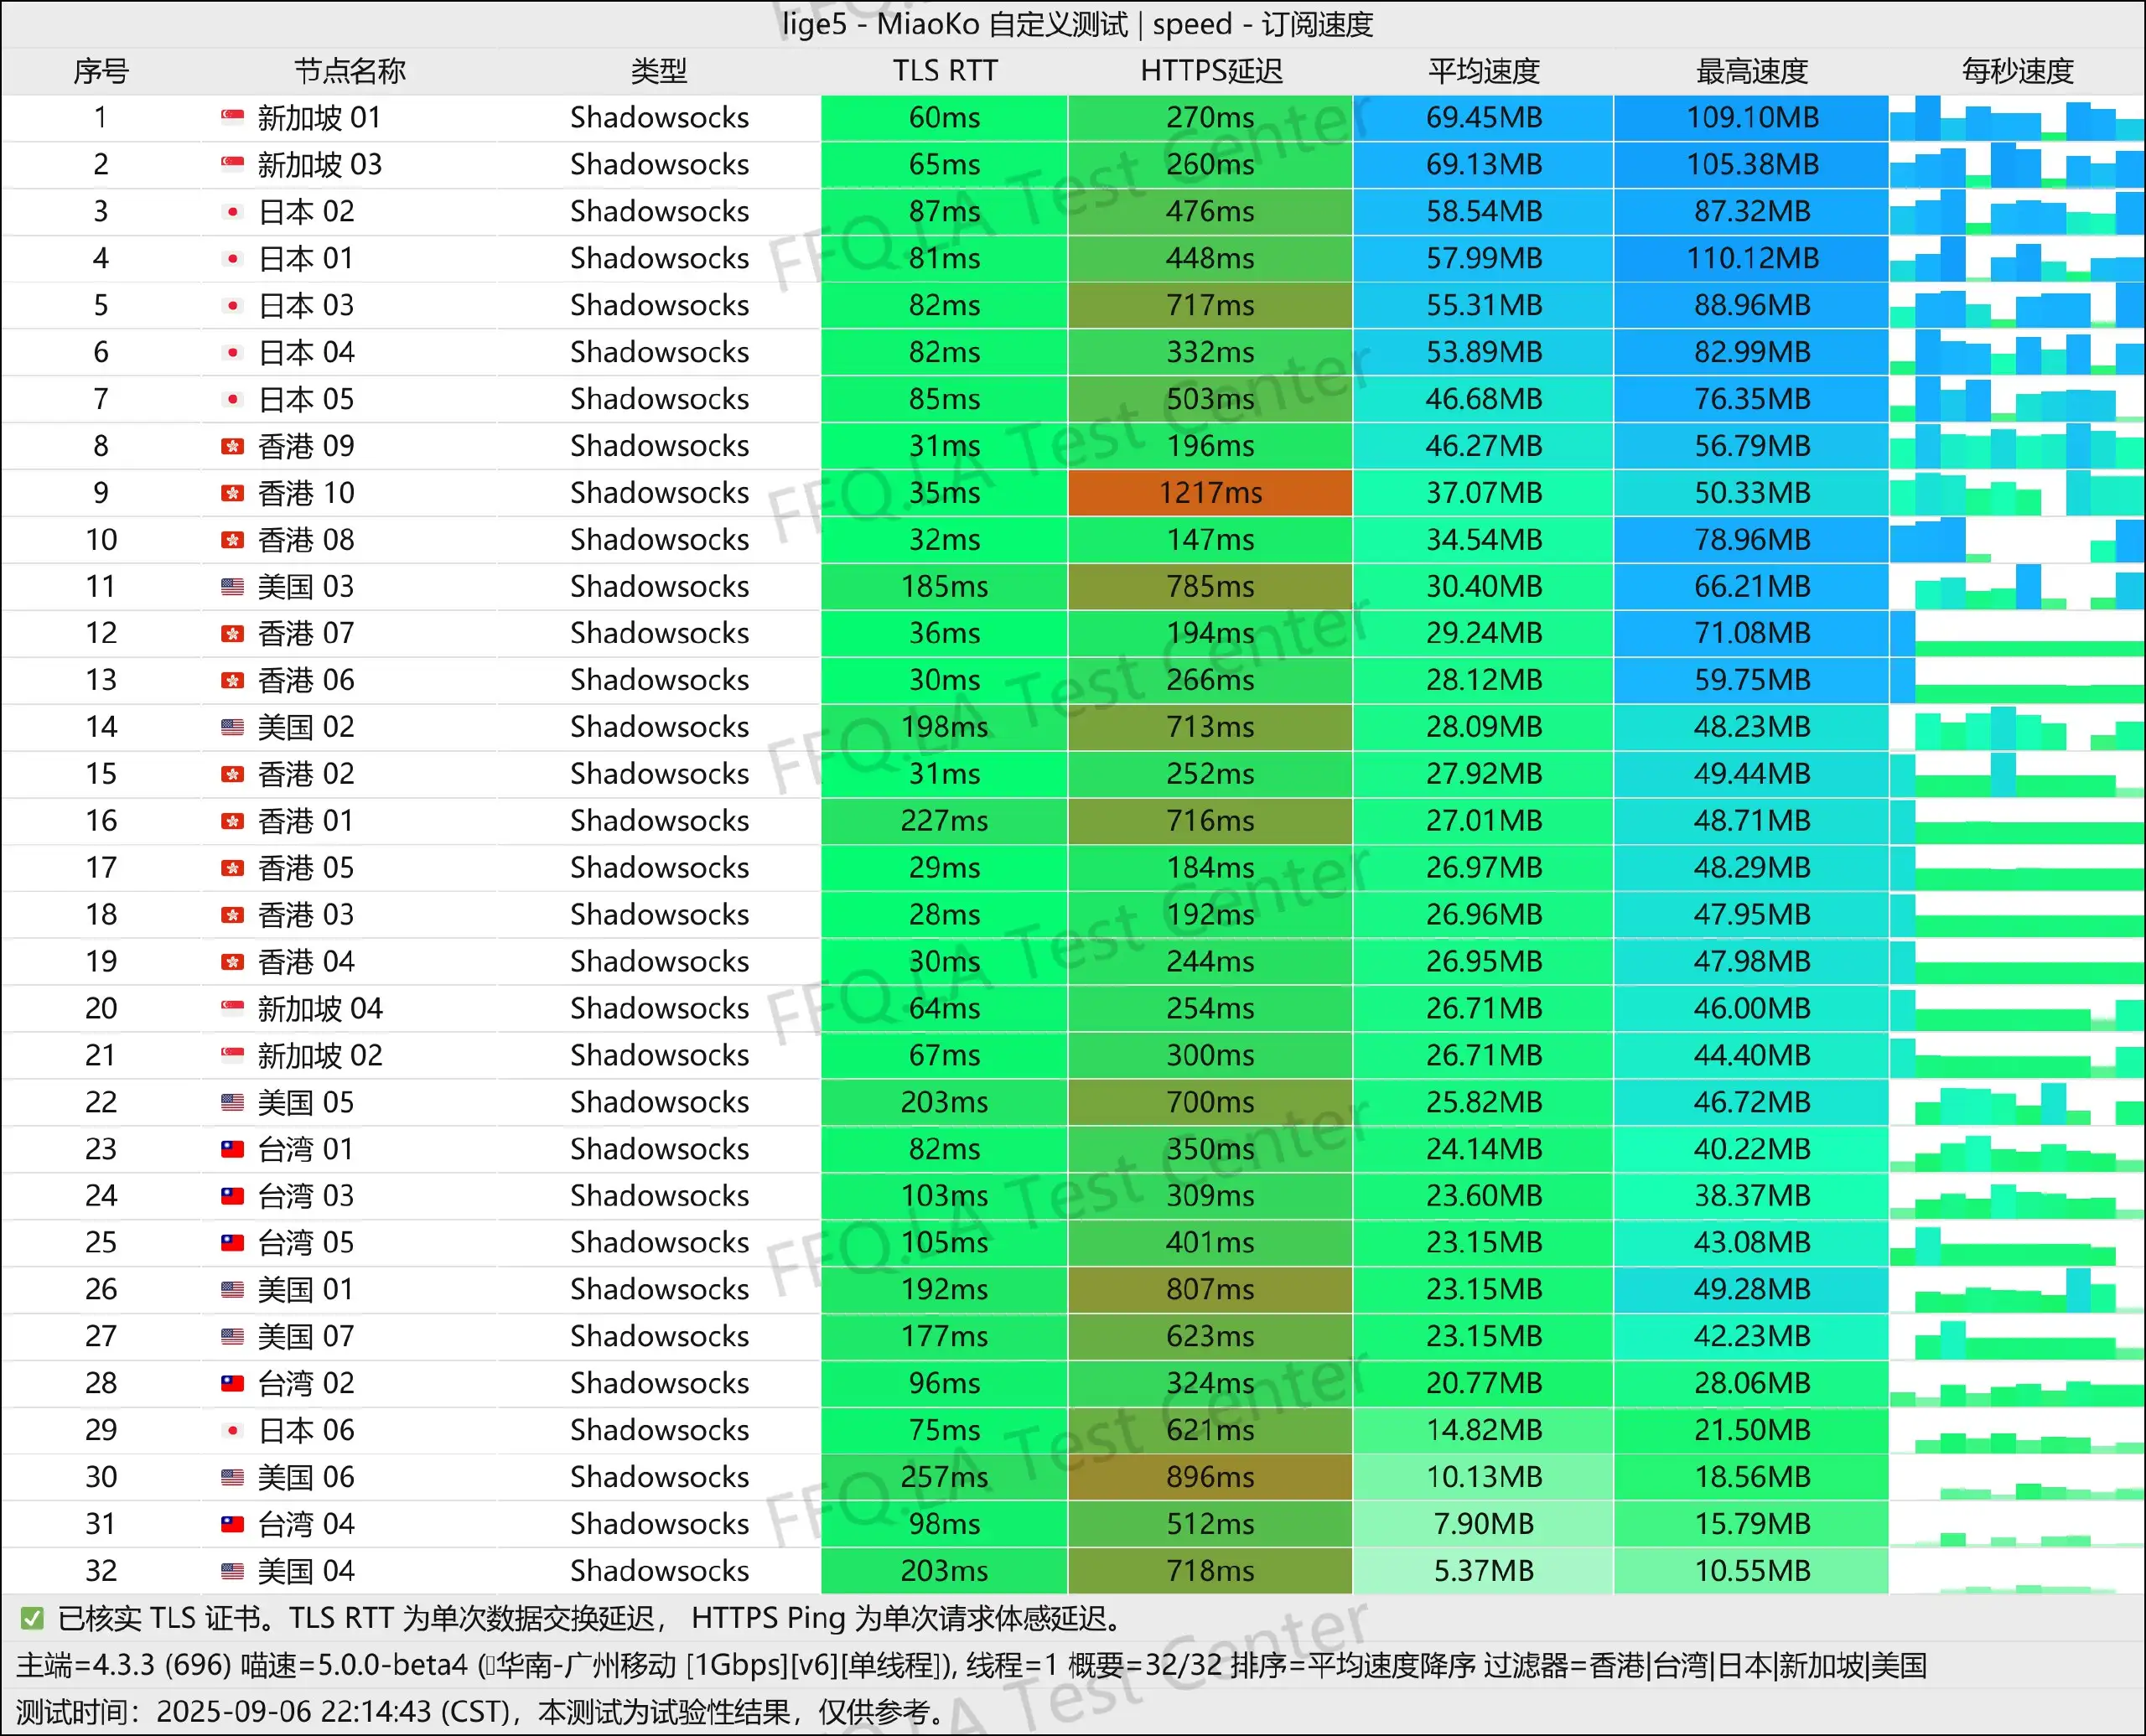Click the 节点名称 column header

(350, 71)
